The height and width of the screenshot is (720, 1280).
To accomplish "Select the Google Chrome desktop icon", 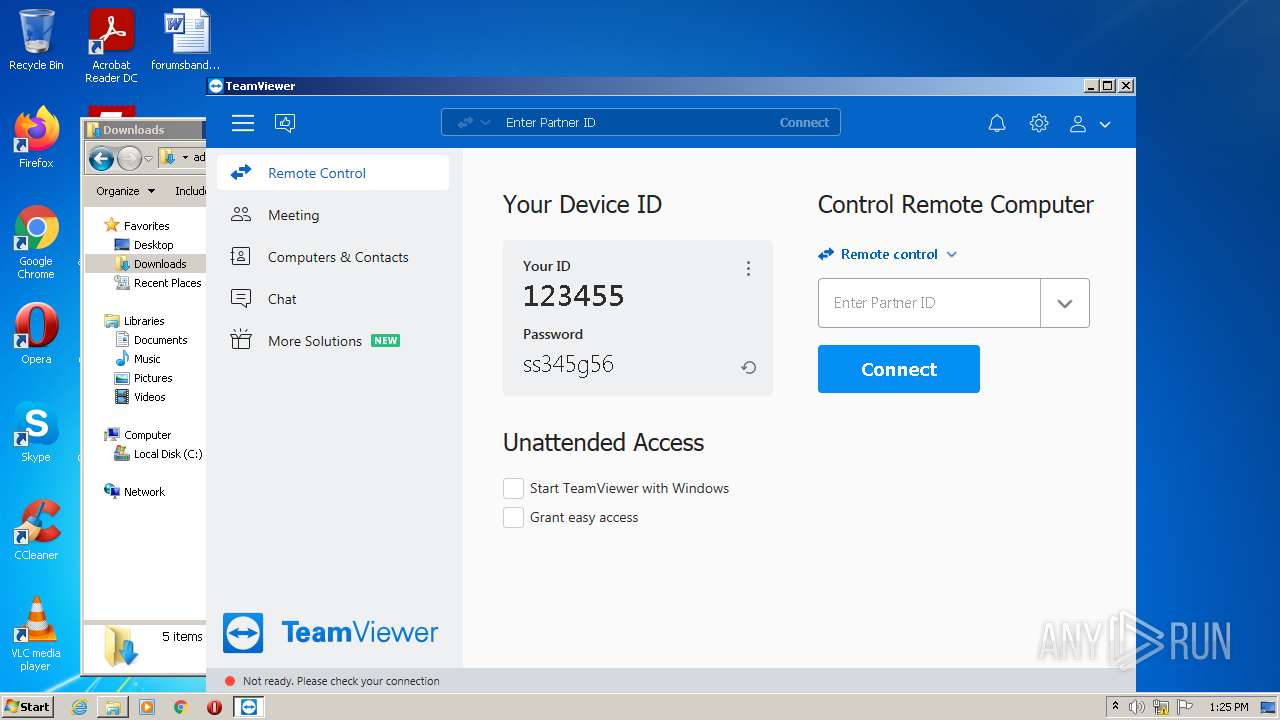I will [36, 243].
